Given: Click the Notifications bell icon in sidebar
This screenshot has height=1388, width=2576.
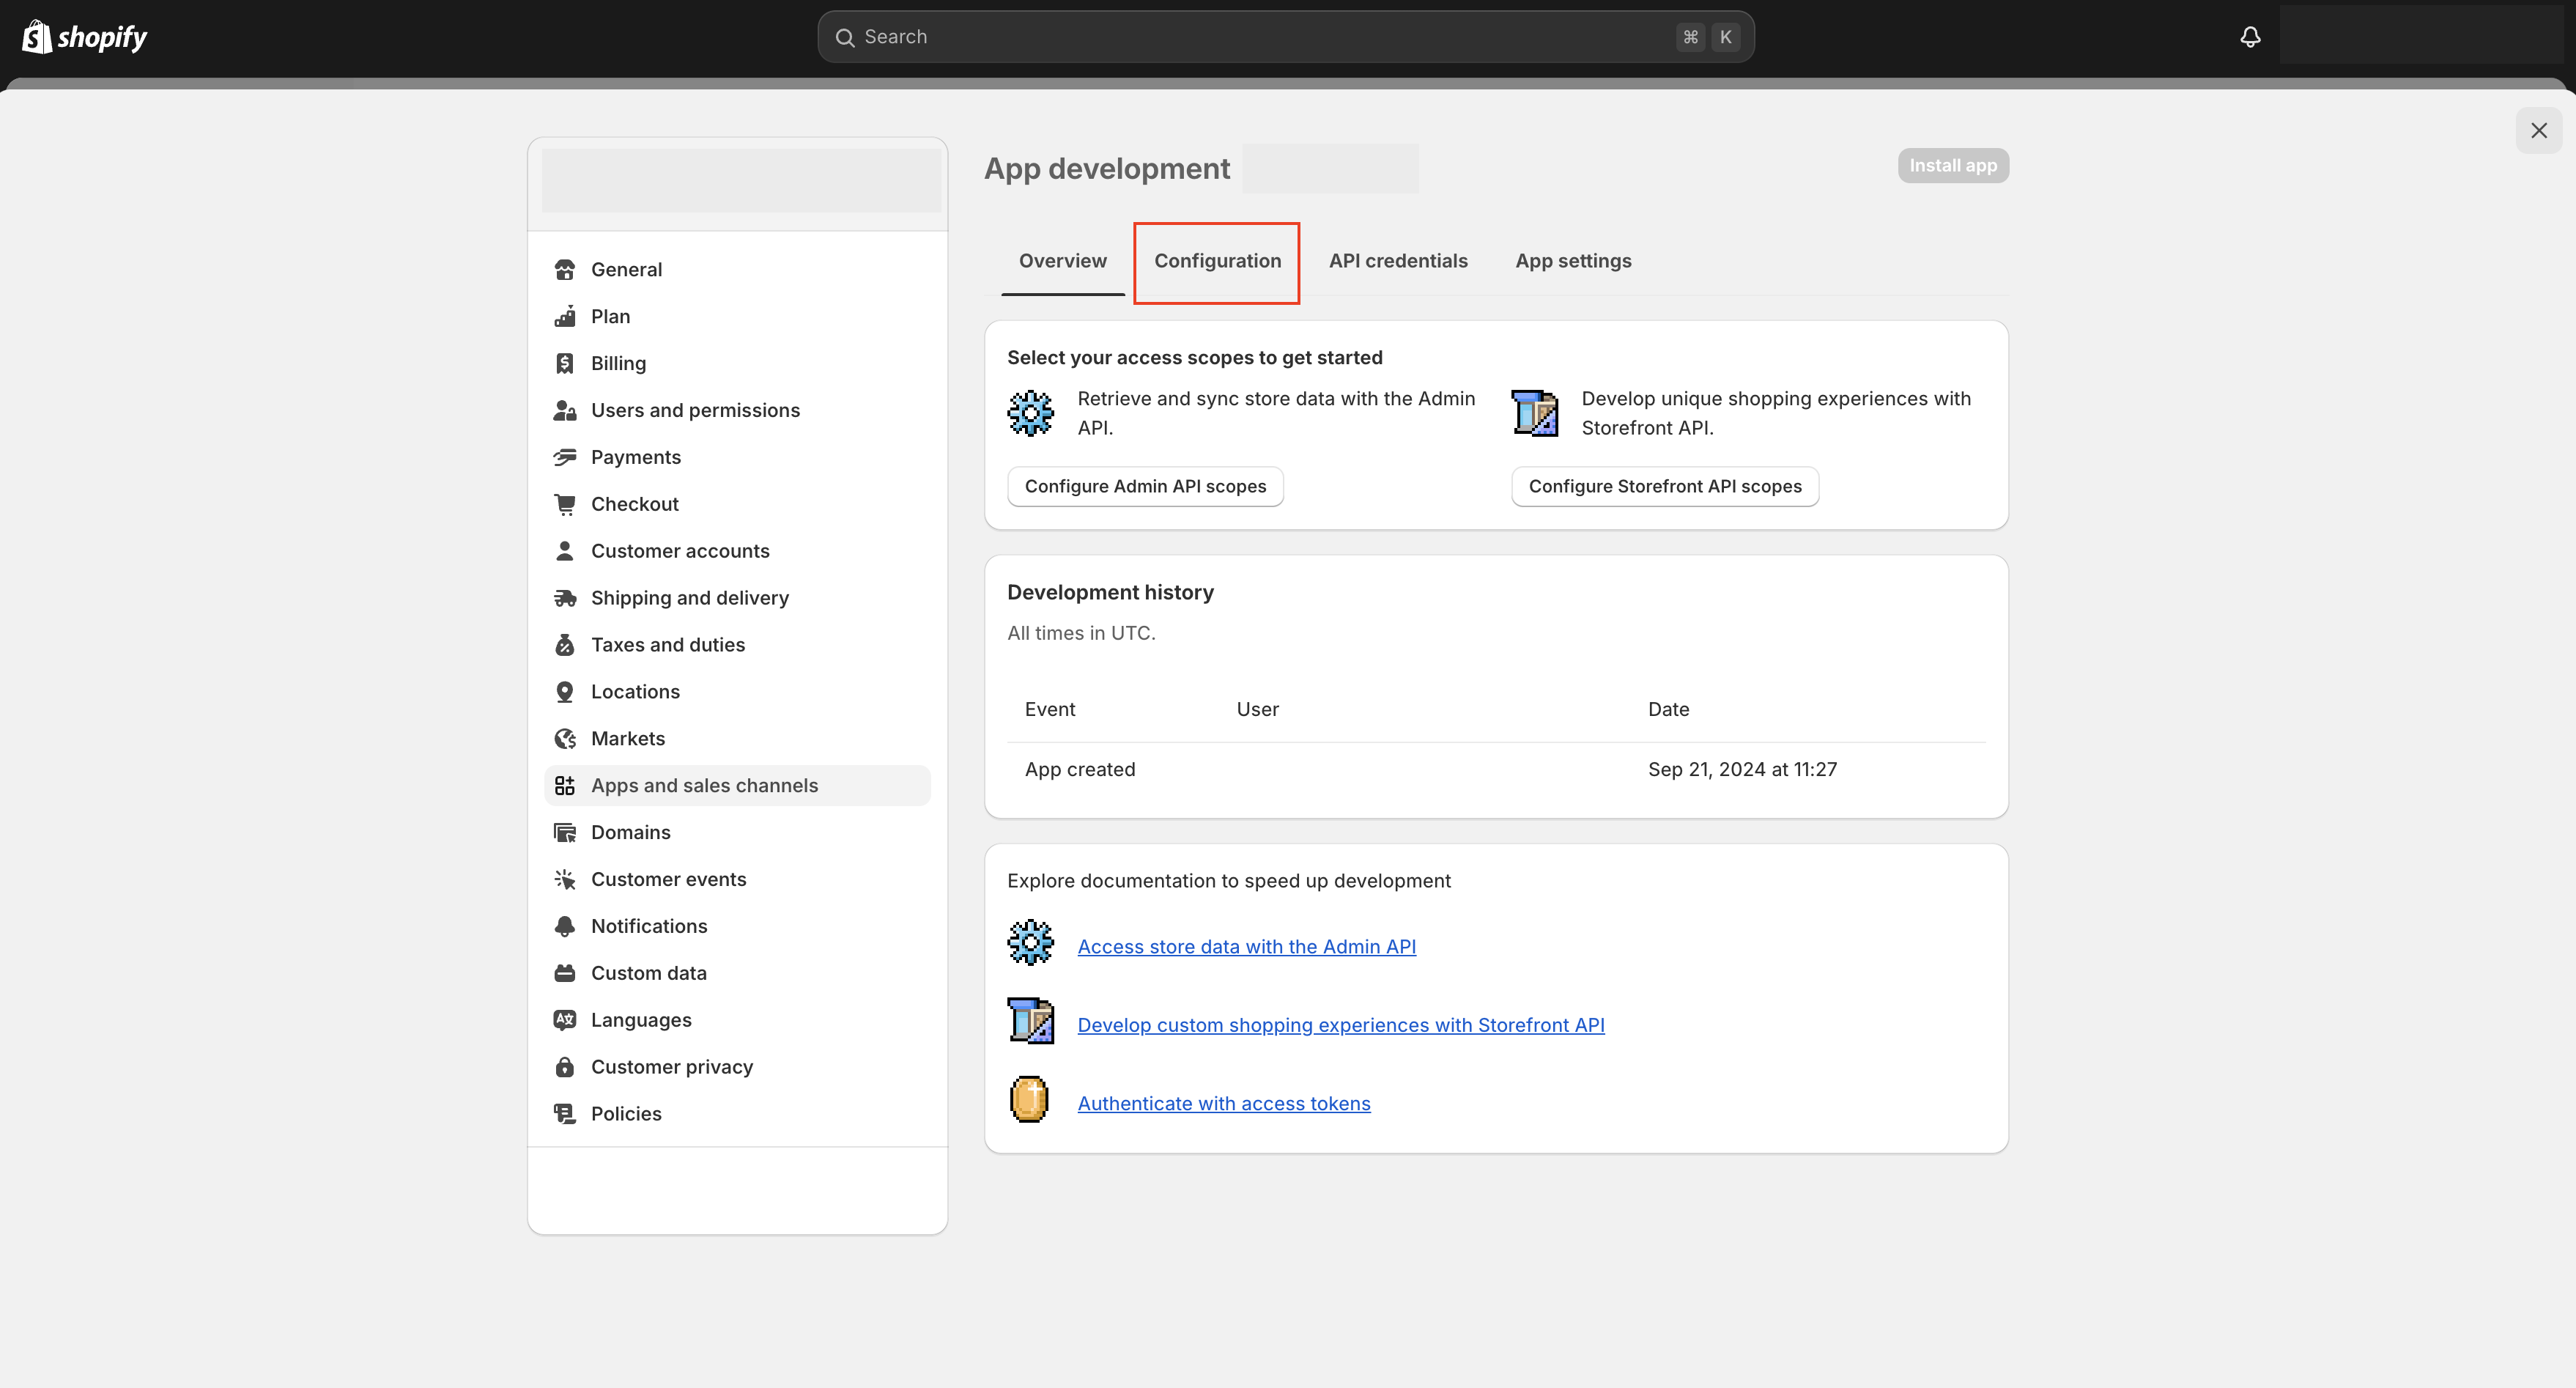Looking at the screenshot, I should tap(565, 927).
